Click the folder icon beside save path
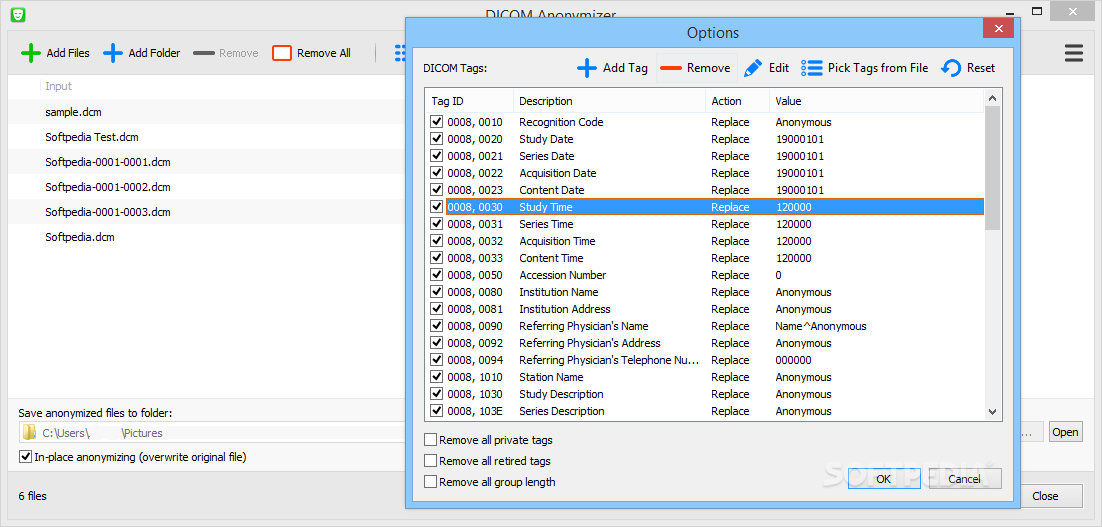The height and width of the screenshot is (527, 1102). [x=29, y=432]
